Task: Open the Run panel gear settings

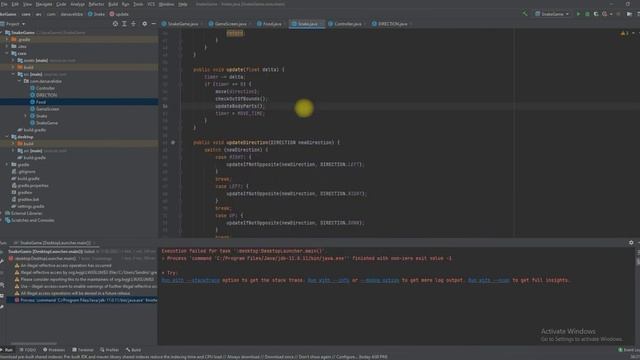Action: pyautogui.click(x=631, y=242)
